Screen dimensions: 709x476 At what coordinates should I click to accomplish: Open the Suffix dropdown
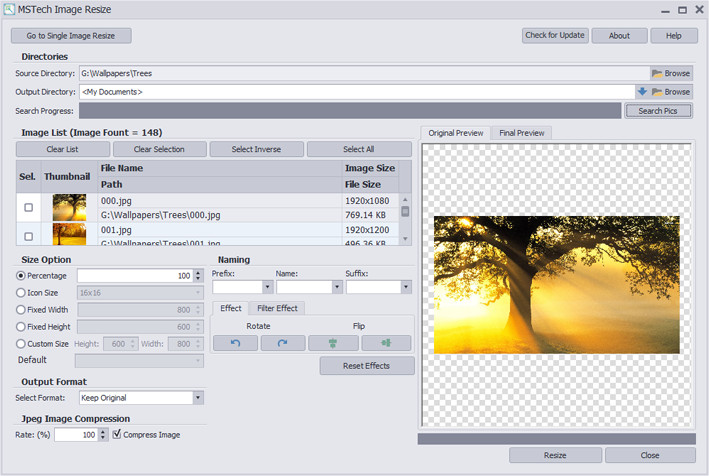pyautogui.click(x=406, y=287)
